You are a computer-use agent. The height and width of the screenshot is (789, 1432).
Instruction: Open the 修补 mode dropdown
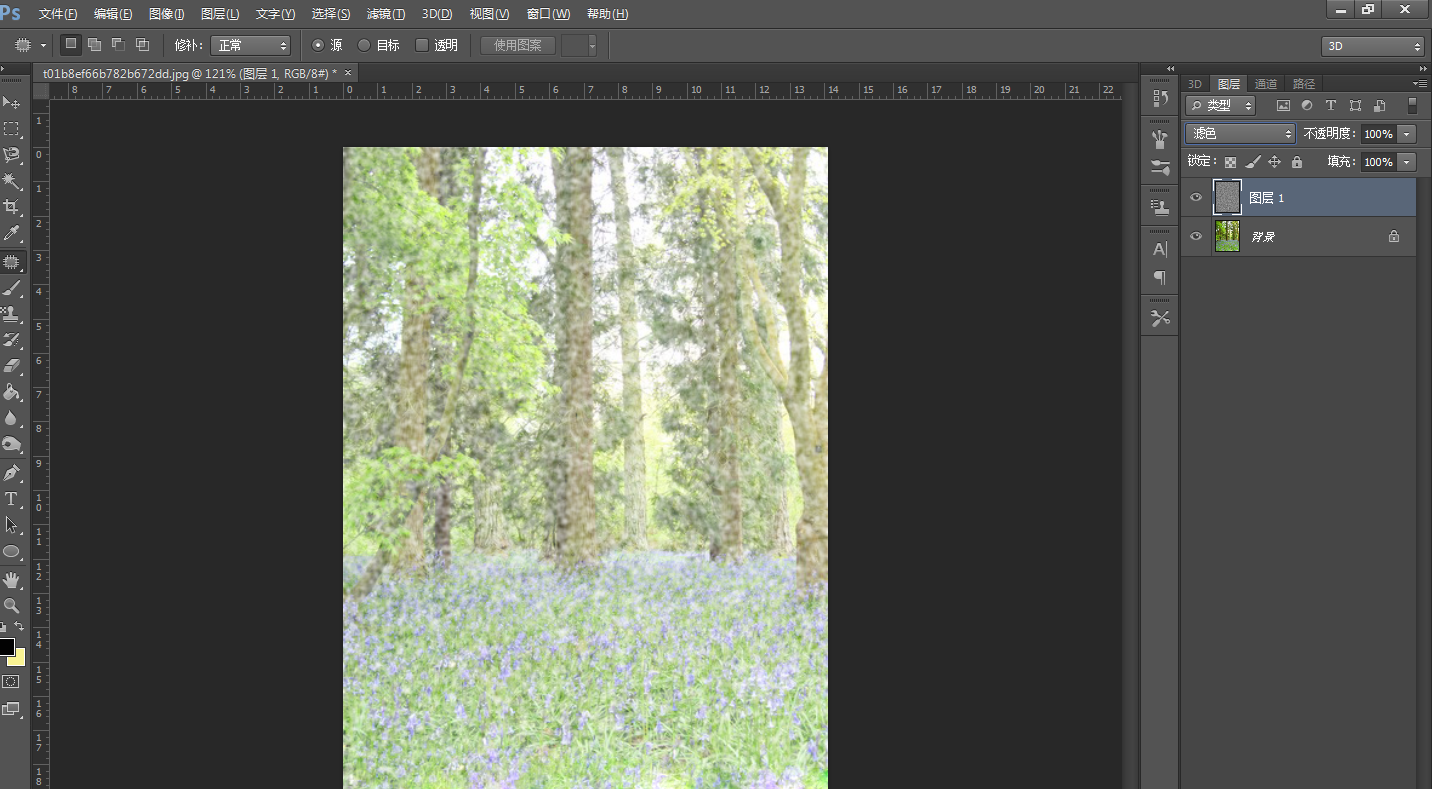click(x=250, y=45)
